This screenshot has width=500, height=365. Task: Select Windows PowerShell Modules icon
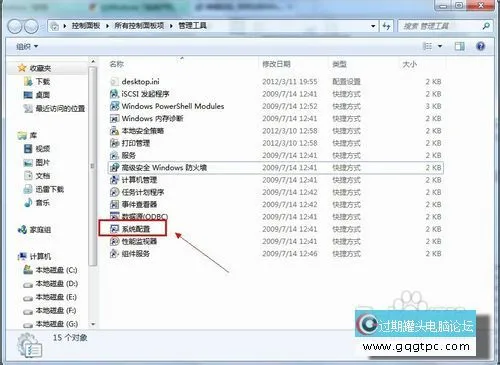click(114, 106)
